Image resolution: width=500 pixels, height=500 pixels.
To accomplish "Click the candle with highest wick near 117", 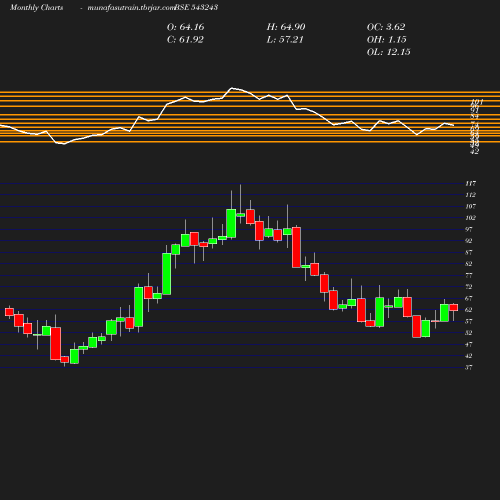I will [x=241, y=215].
